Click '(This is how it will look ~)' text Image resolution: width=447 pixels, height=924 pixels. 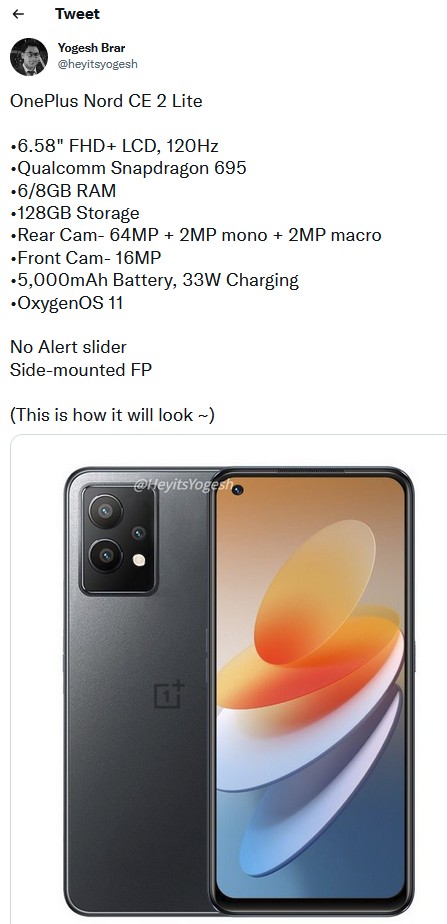(x=112, y=415)
